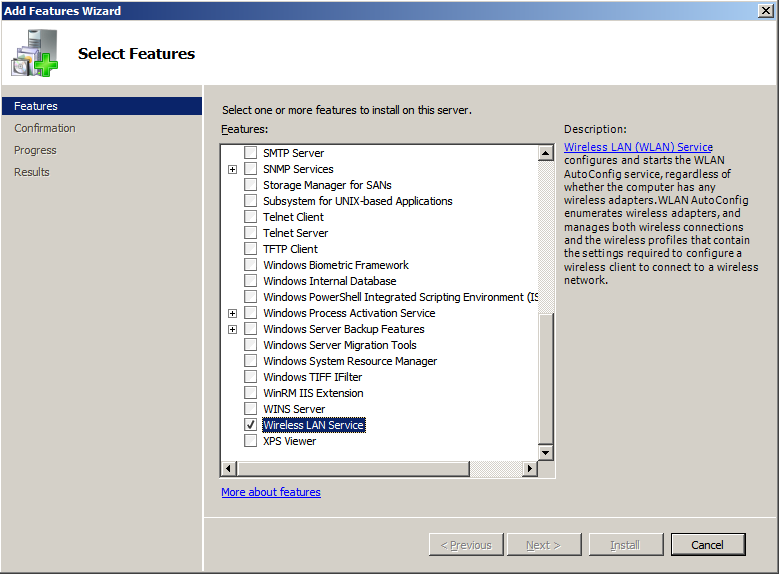Open Wireless LAN (WLAN) Service description link
This screenshot has height=574, width=779.
pyautogui.click(x=638, y=147)
